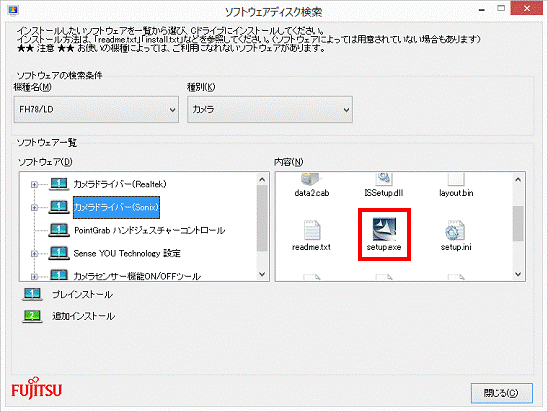
Task: Select the readme.txt file icon
Action: pyautogui.click(x=311, y=230)
